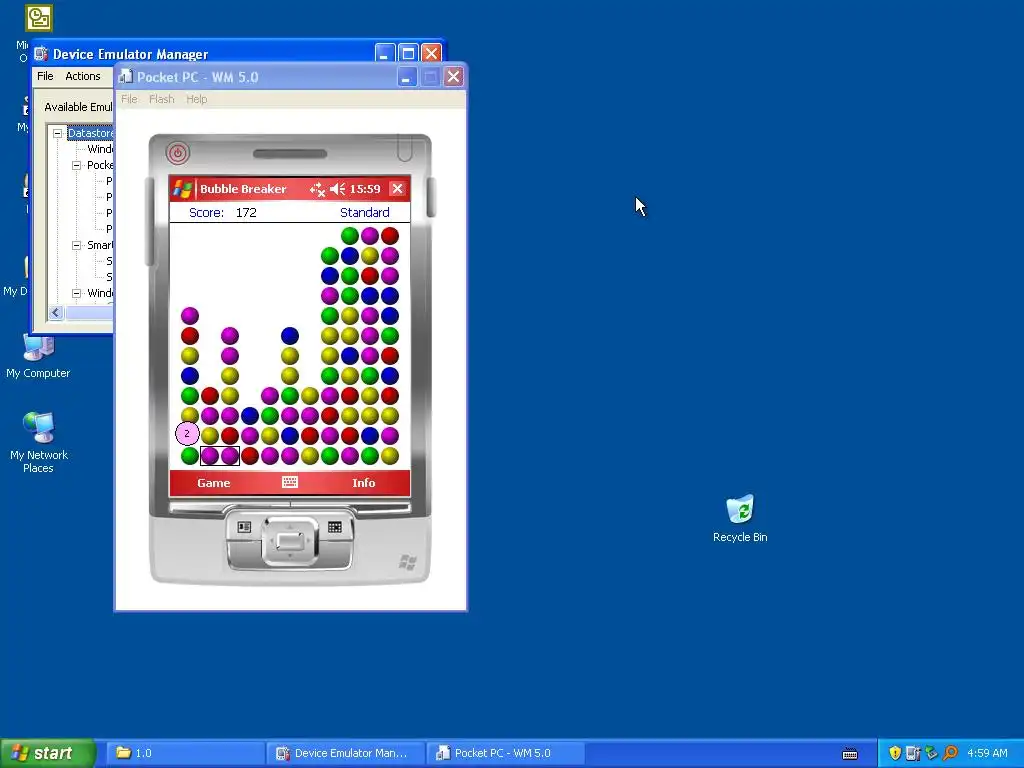This screenshot has height=768, width=1024.
Task: Open the Game softkey menu
Action: (214, 483)
